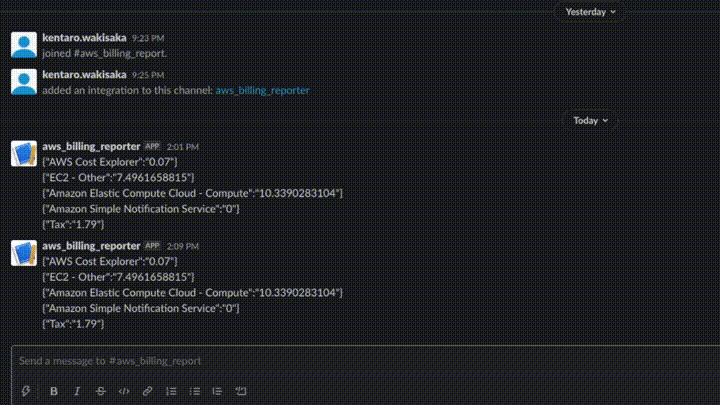The height and width of the screenshot is (405, 720).
Task: Apply blockquote formatting
Action: pyautogui.click(x=217, y=391)
